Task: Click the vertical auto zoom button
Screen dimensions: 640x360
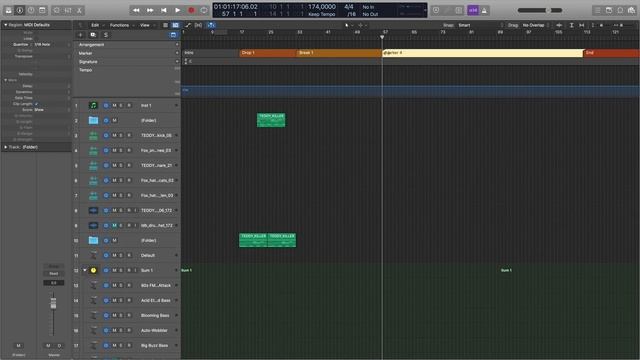Action: (571, 25)
